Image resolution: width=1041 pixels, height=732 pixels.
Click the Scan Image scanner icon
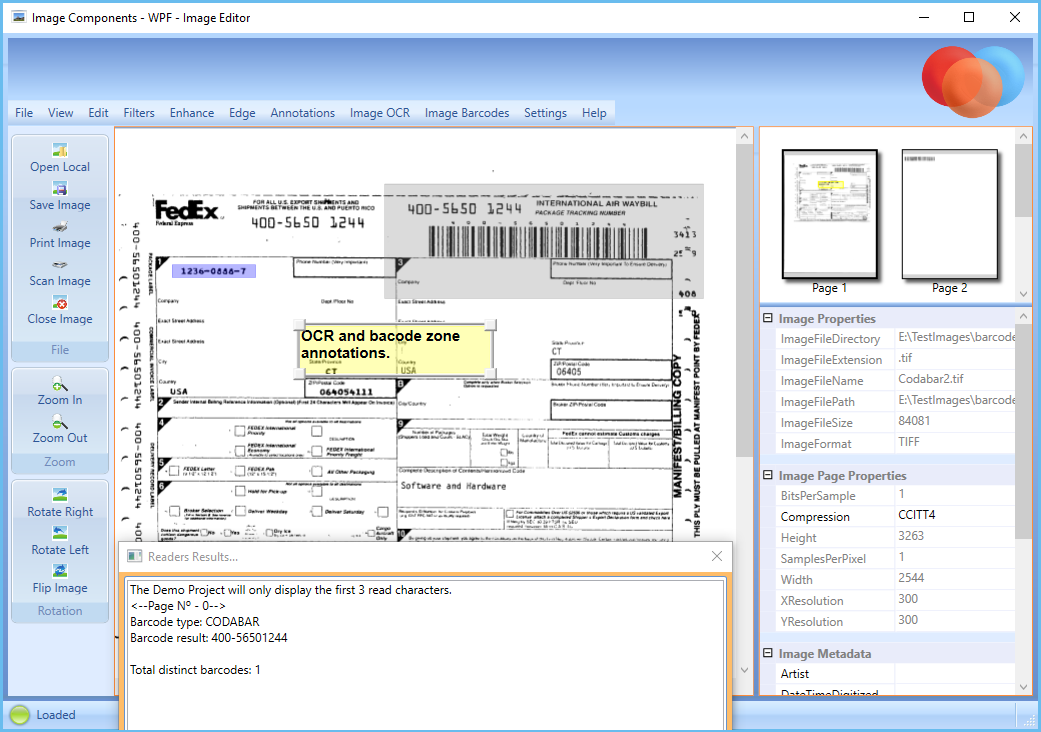pos(60,264)
